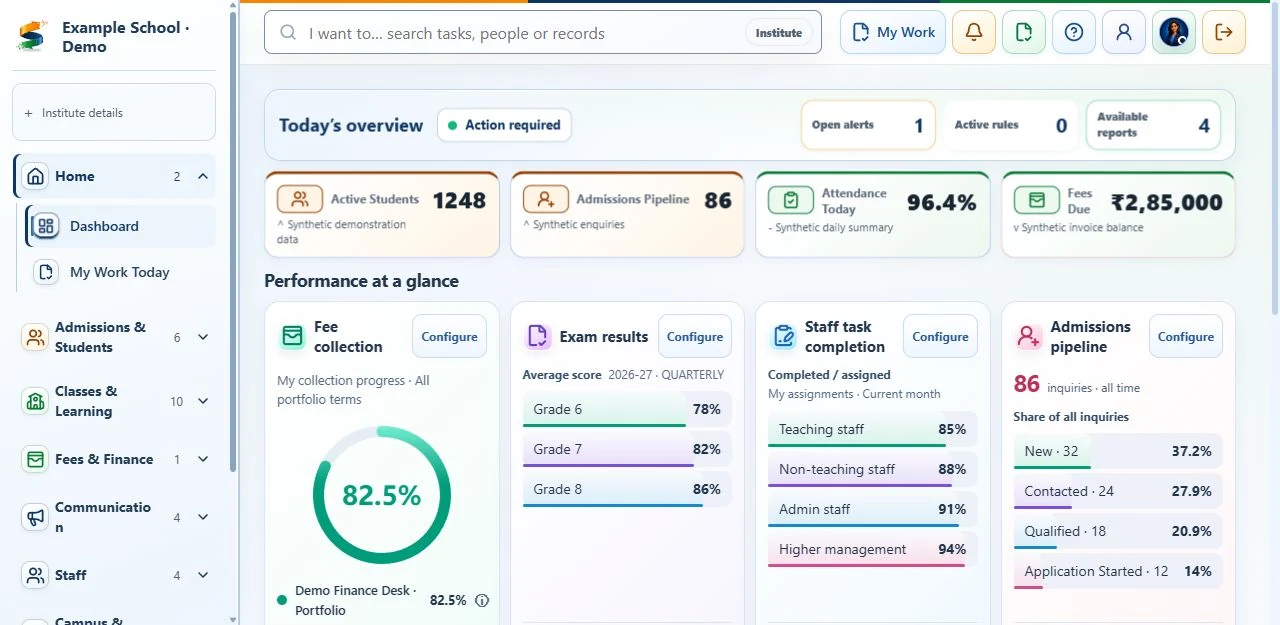Image resolution: width=1280 pixels, height=625 pixels.
Task: Expand Classes & Learning chevron
Action: tap(203, 401)
